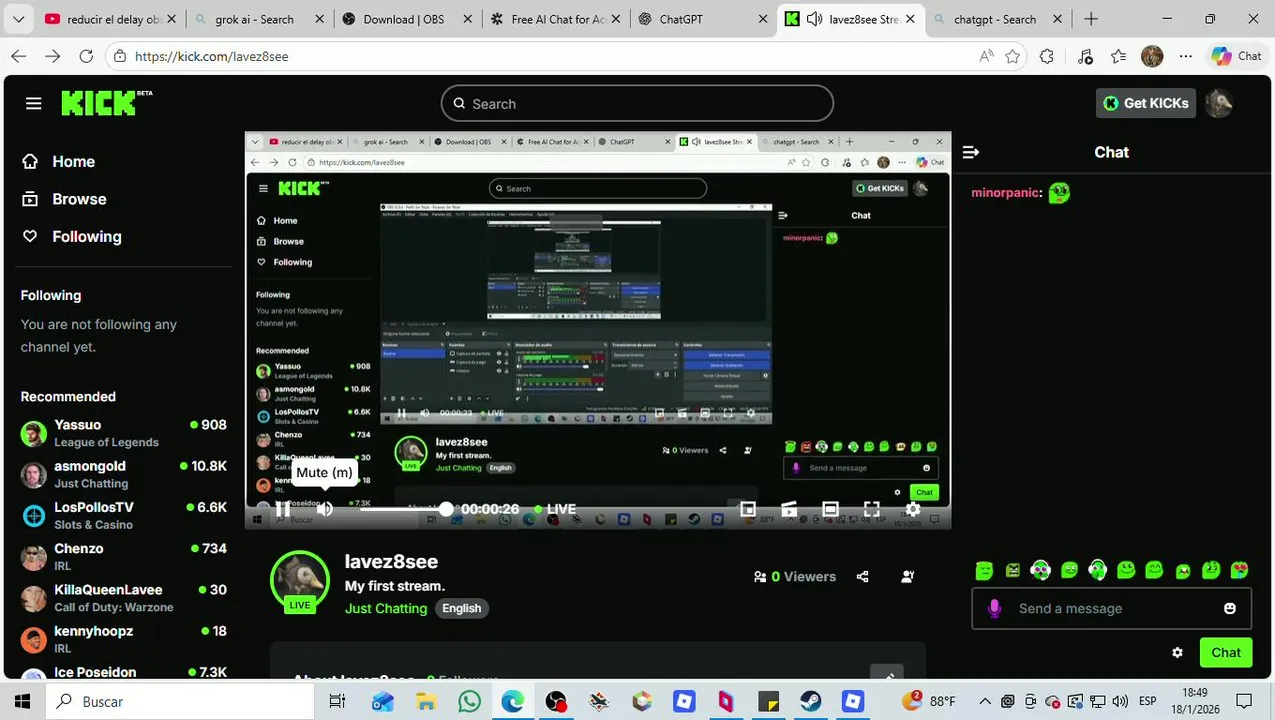
Task: Open LosPollosTV recommended channel
Action: tap(124, 515)
